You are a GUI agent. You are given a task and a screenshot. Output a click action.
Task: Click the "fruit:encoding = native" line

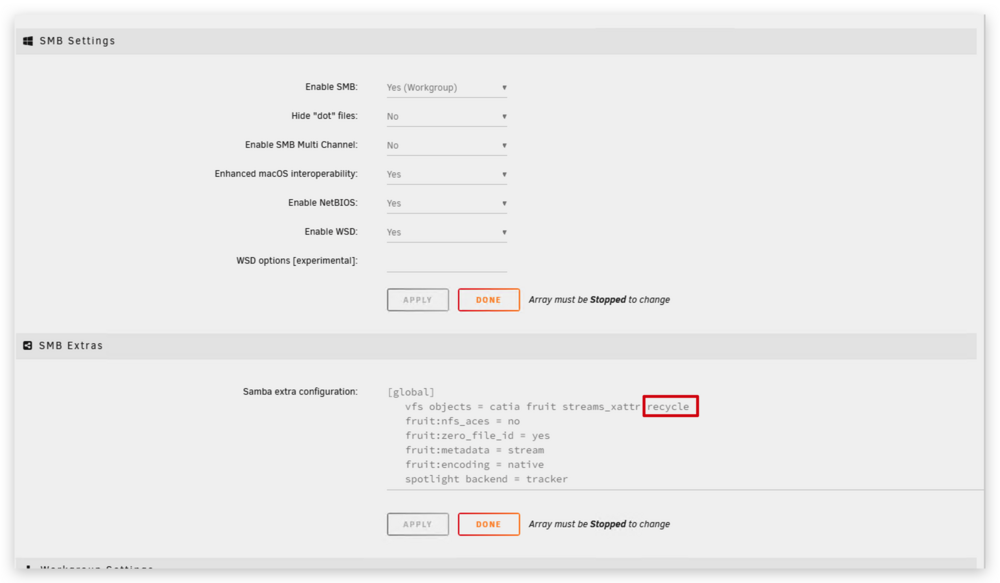pos(474,464)
